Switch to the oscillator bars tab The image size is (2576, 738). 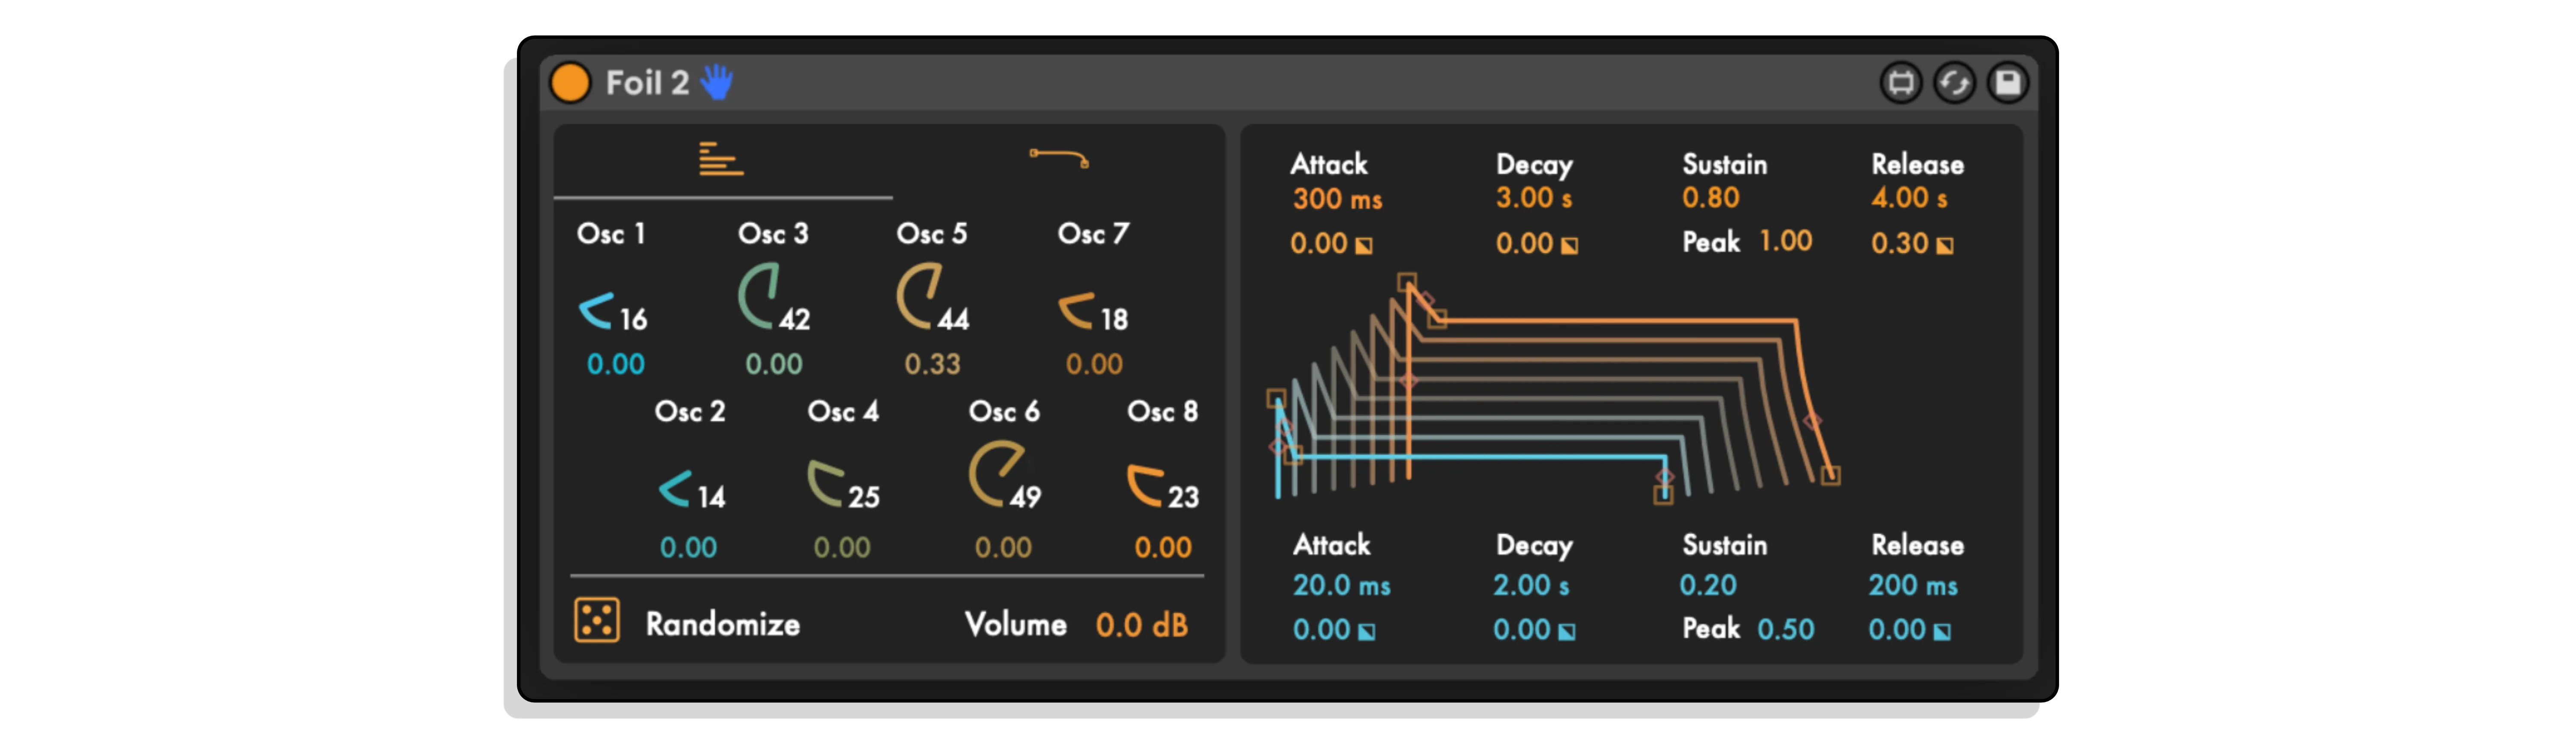click(721, 160)
